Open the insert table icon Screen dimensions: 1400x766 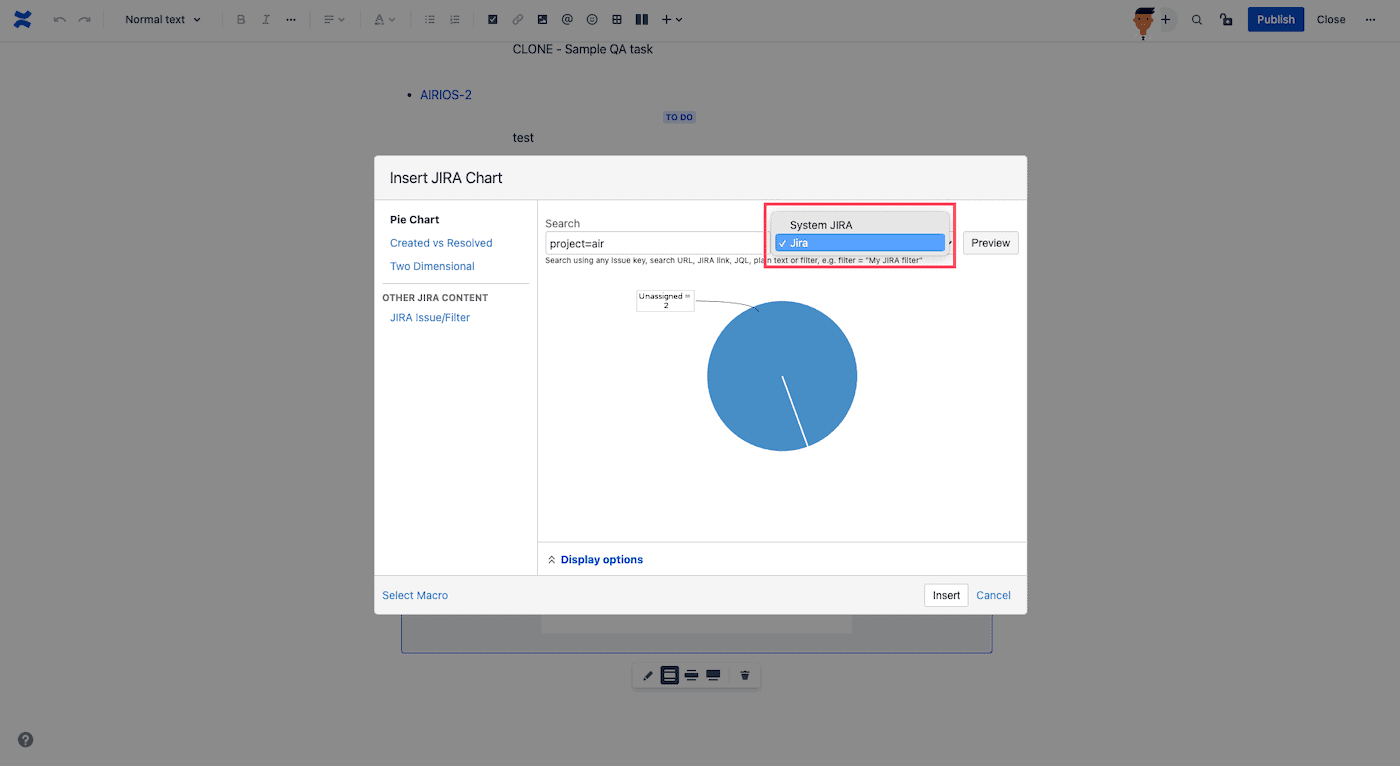tap(616, 19)
